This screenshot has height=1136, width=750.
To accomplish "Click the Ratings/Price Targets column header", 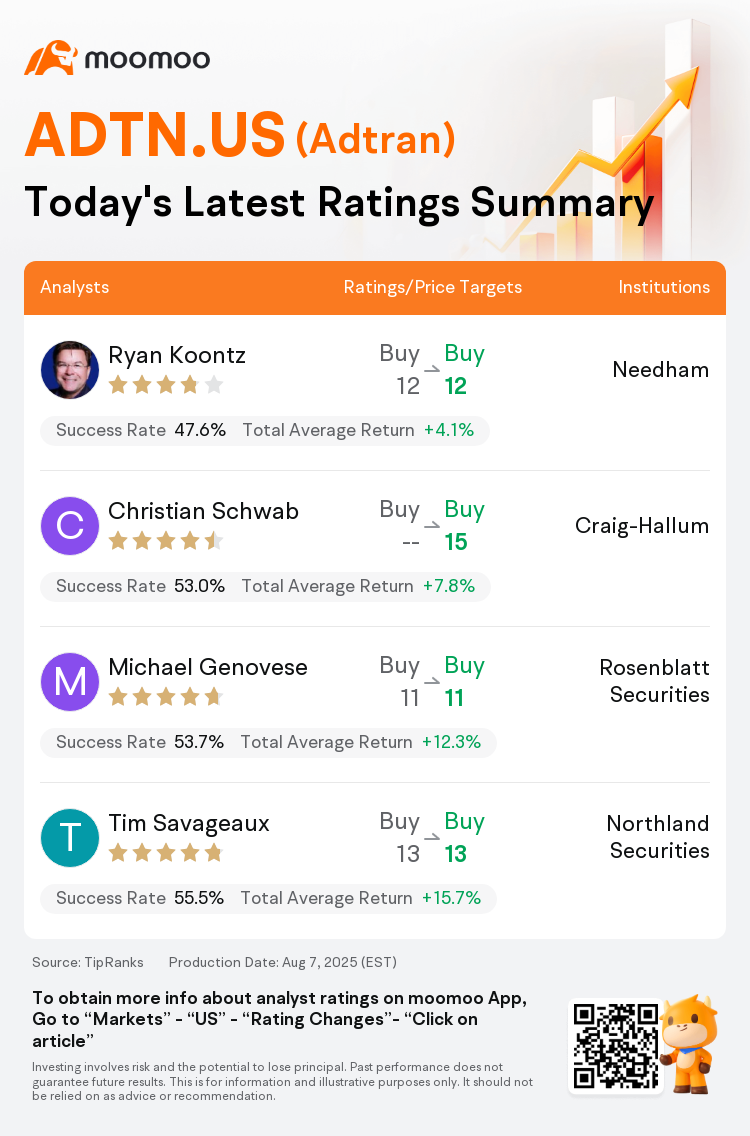I will coord(433,287).
